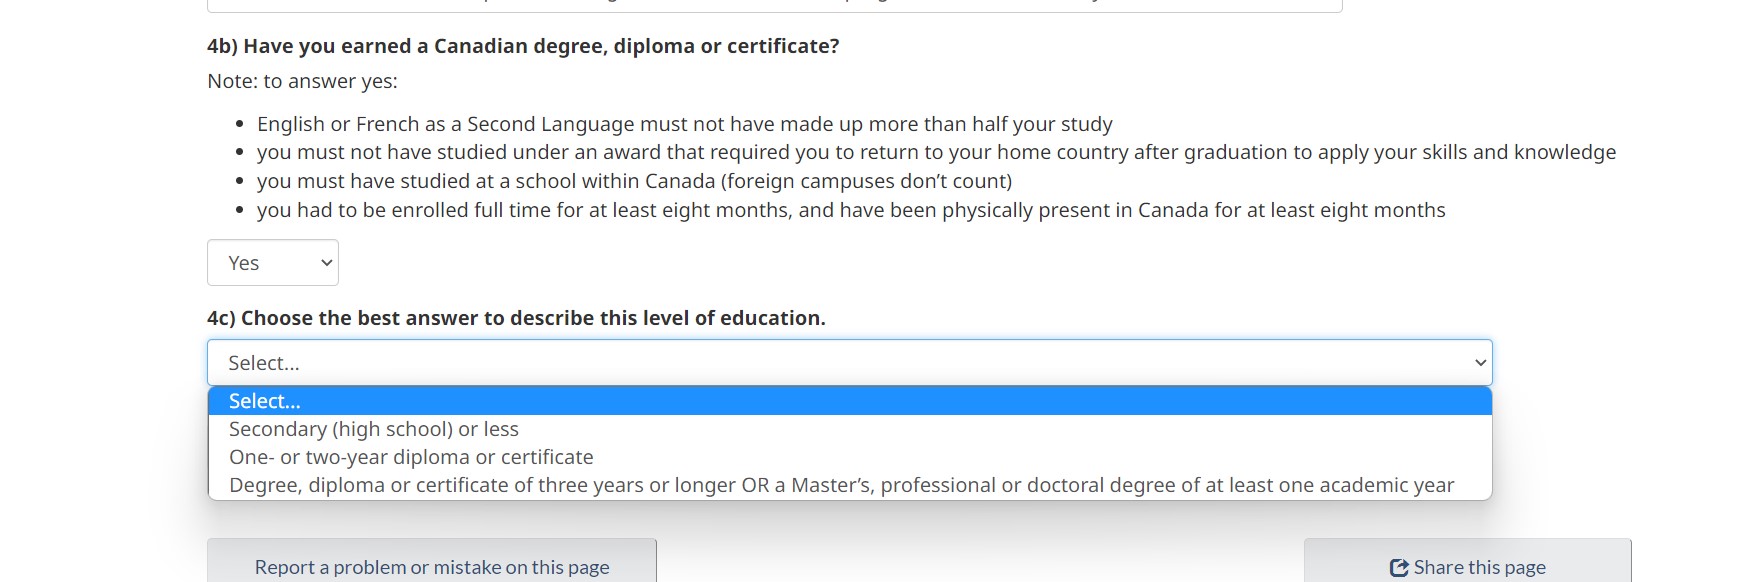Open the 4b Canadian degree Yes dropdown

[272, 263]
